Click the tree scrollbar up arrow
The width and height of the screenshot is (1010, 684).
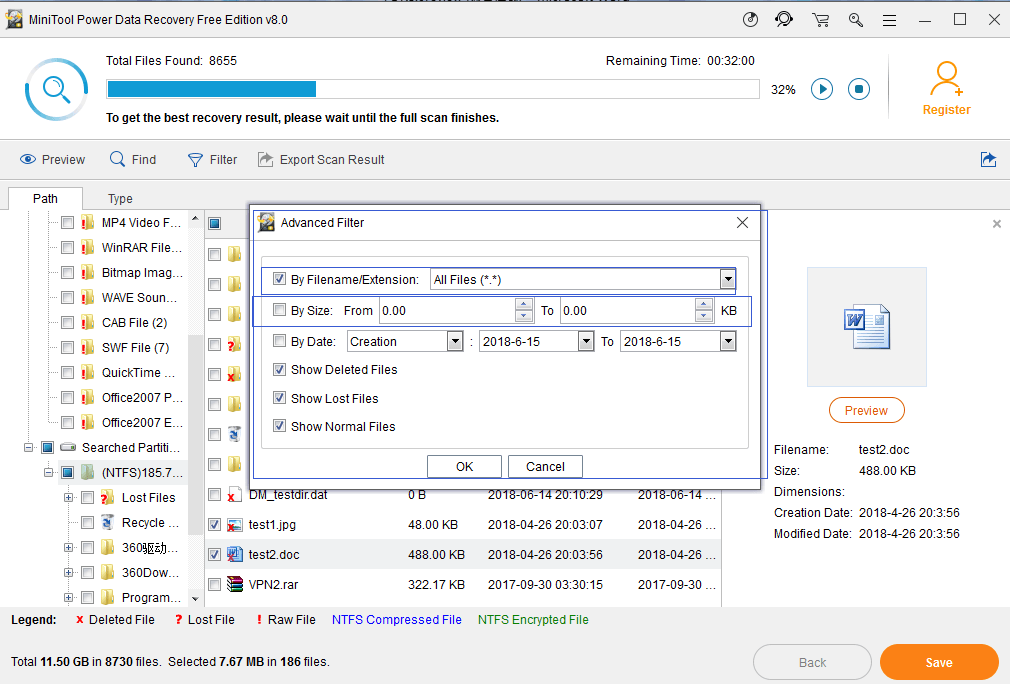click(x=195, y=220)
